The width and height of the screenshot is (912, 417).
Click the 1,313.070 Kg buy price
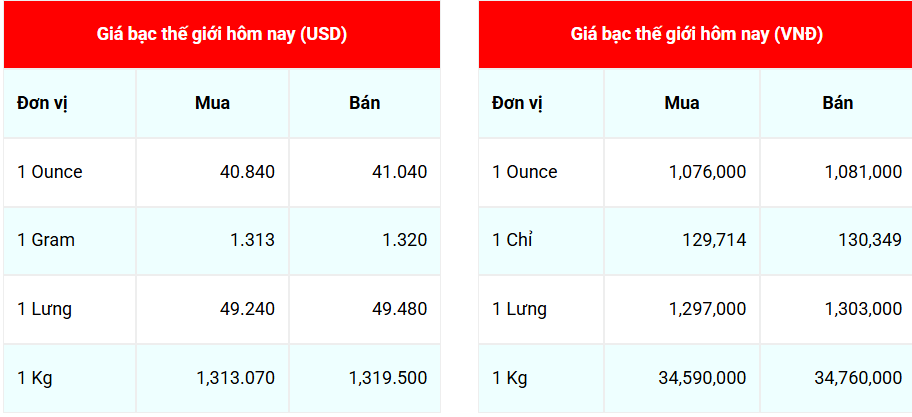236,379
